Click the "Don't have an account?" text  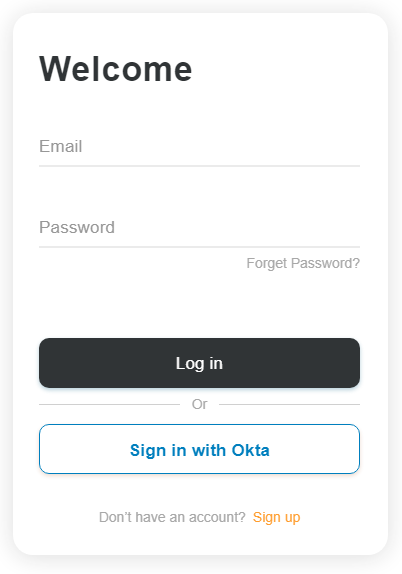[x=172, y=517]
